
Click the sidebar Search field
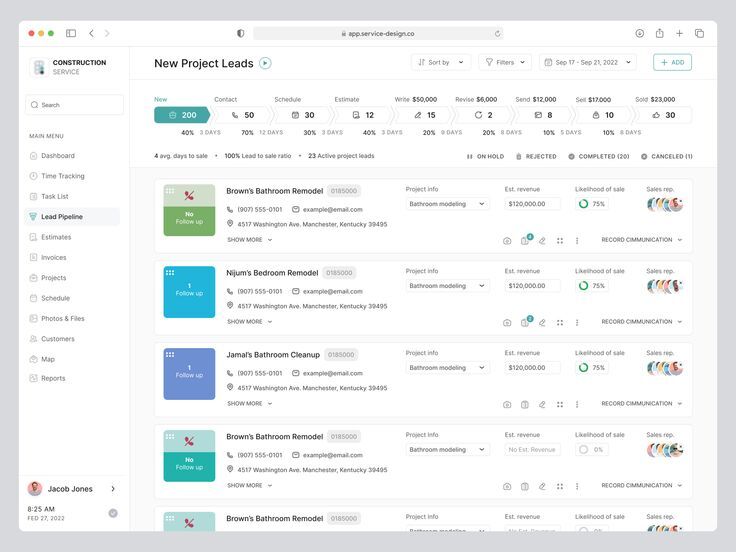pyautogui.click(x=74, y=105)
